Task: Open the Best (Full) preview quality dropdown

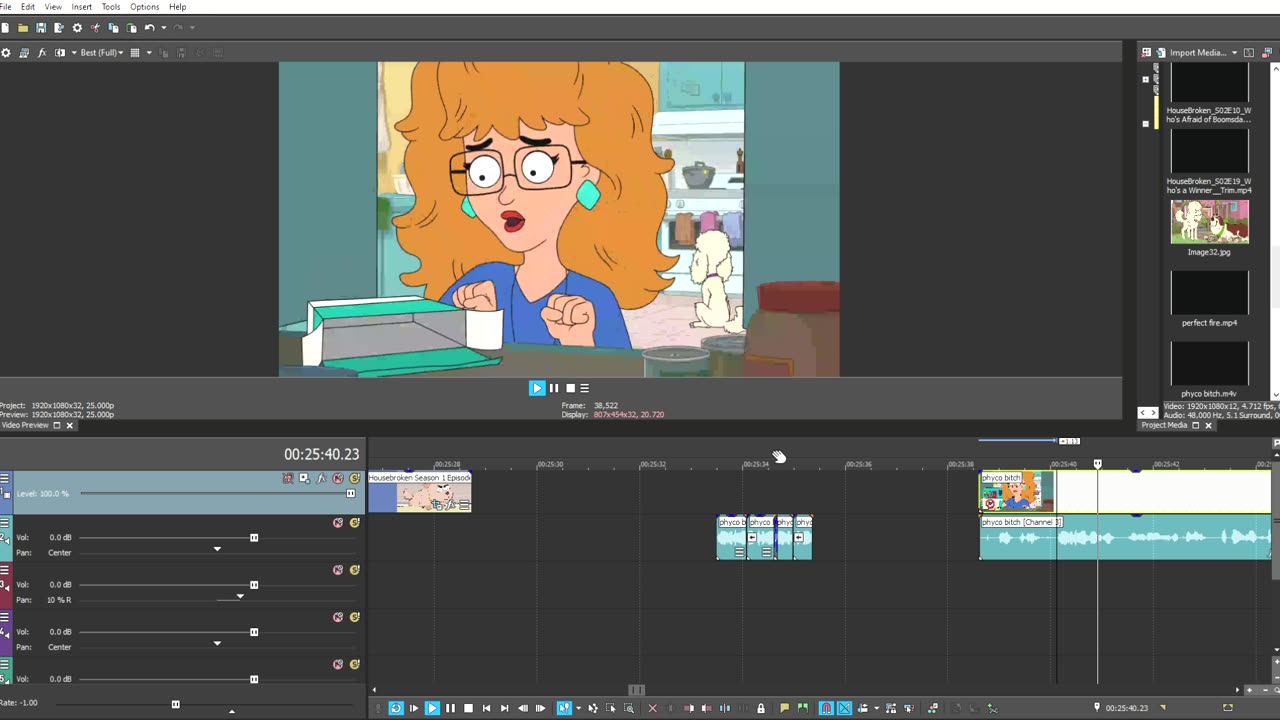Action: [x=101, y=53]
